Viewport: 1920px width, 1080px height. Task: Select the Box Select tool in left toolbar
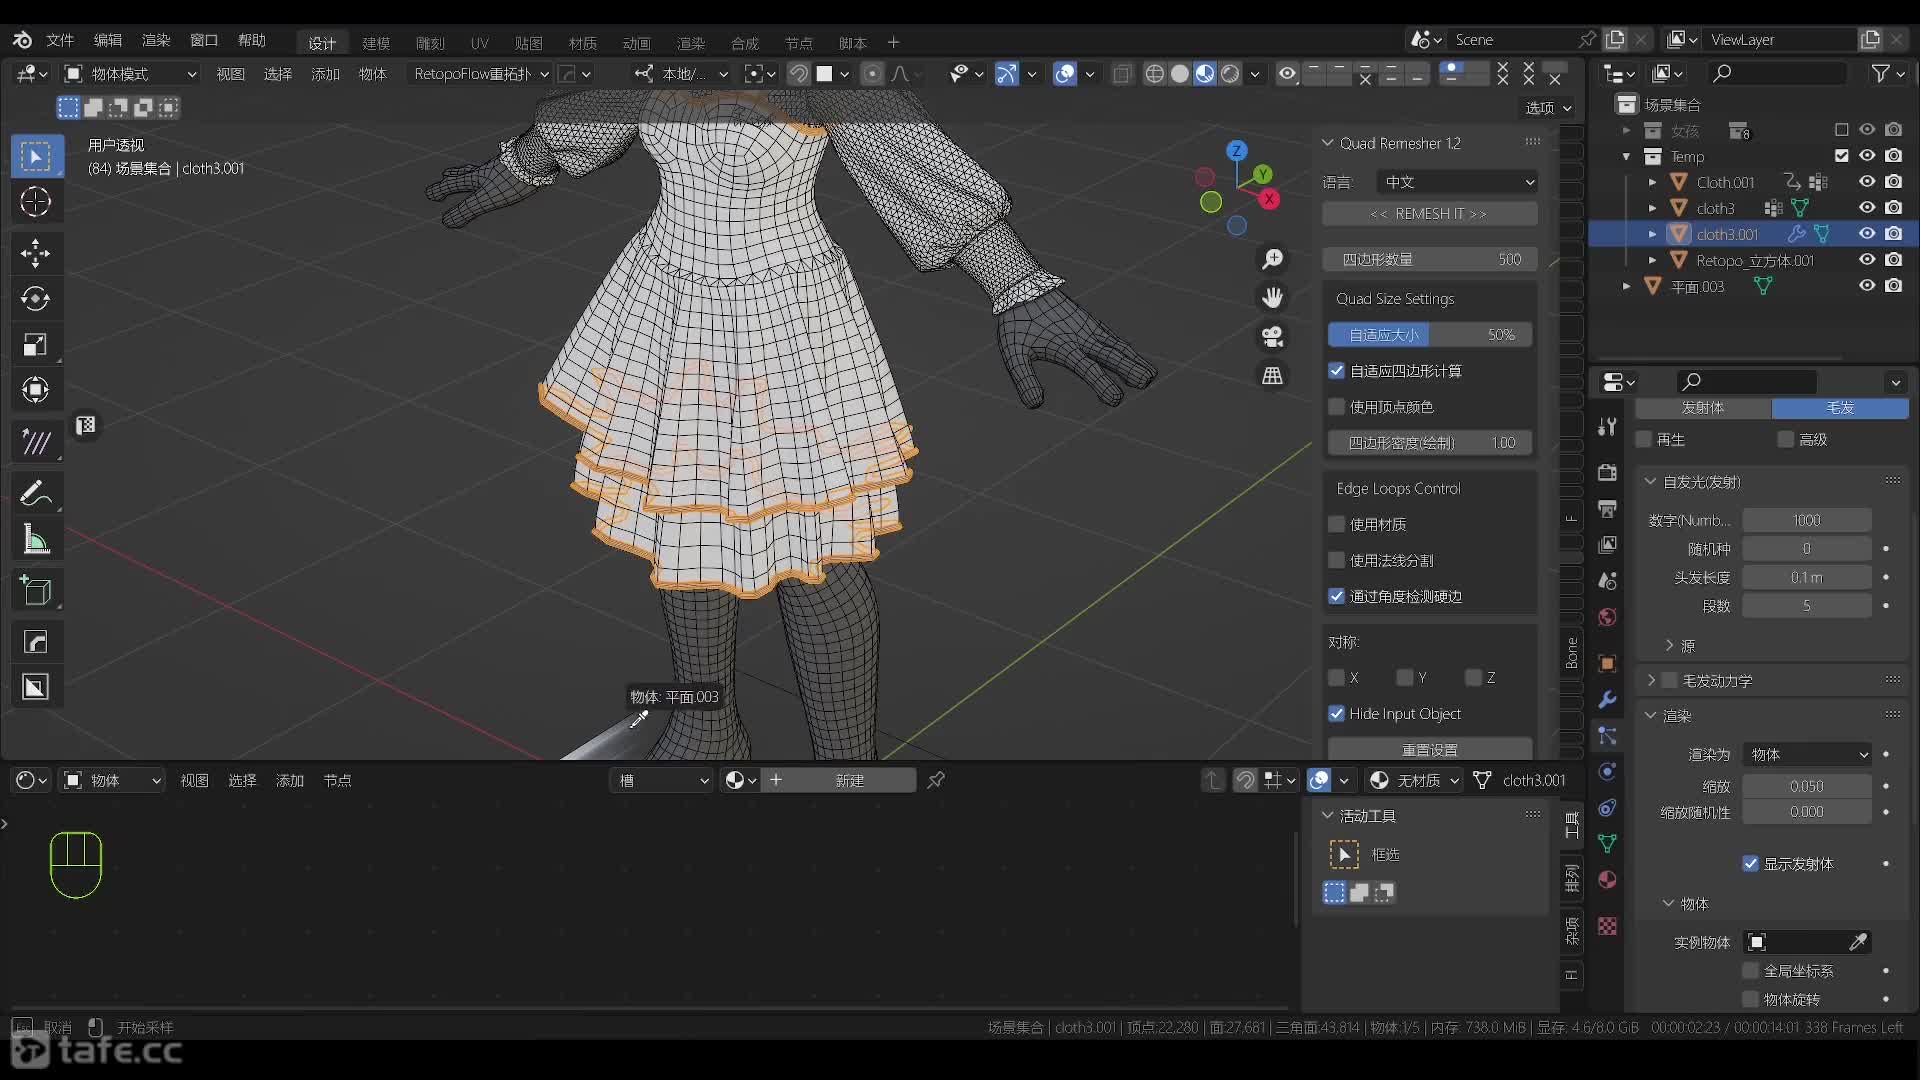(x=36, y=156)
